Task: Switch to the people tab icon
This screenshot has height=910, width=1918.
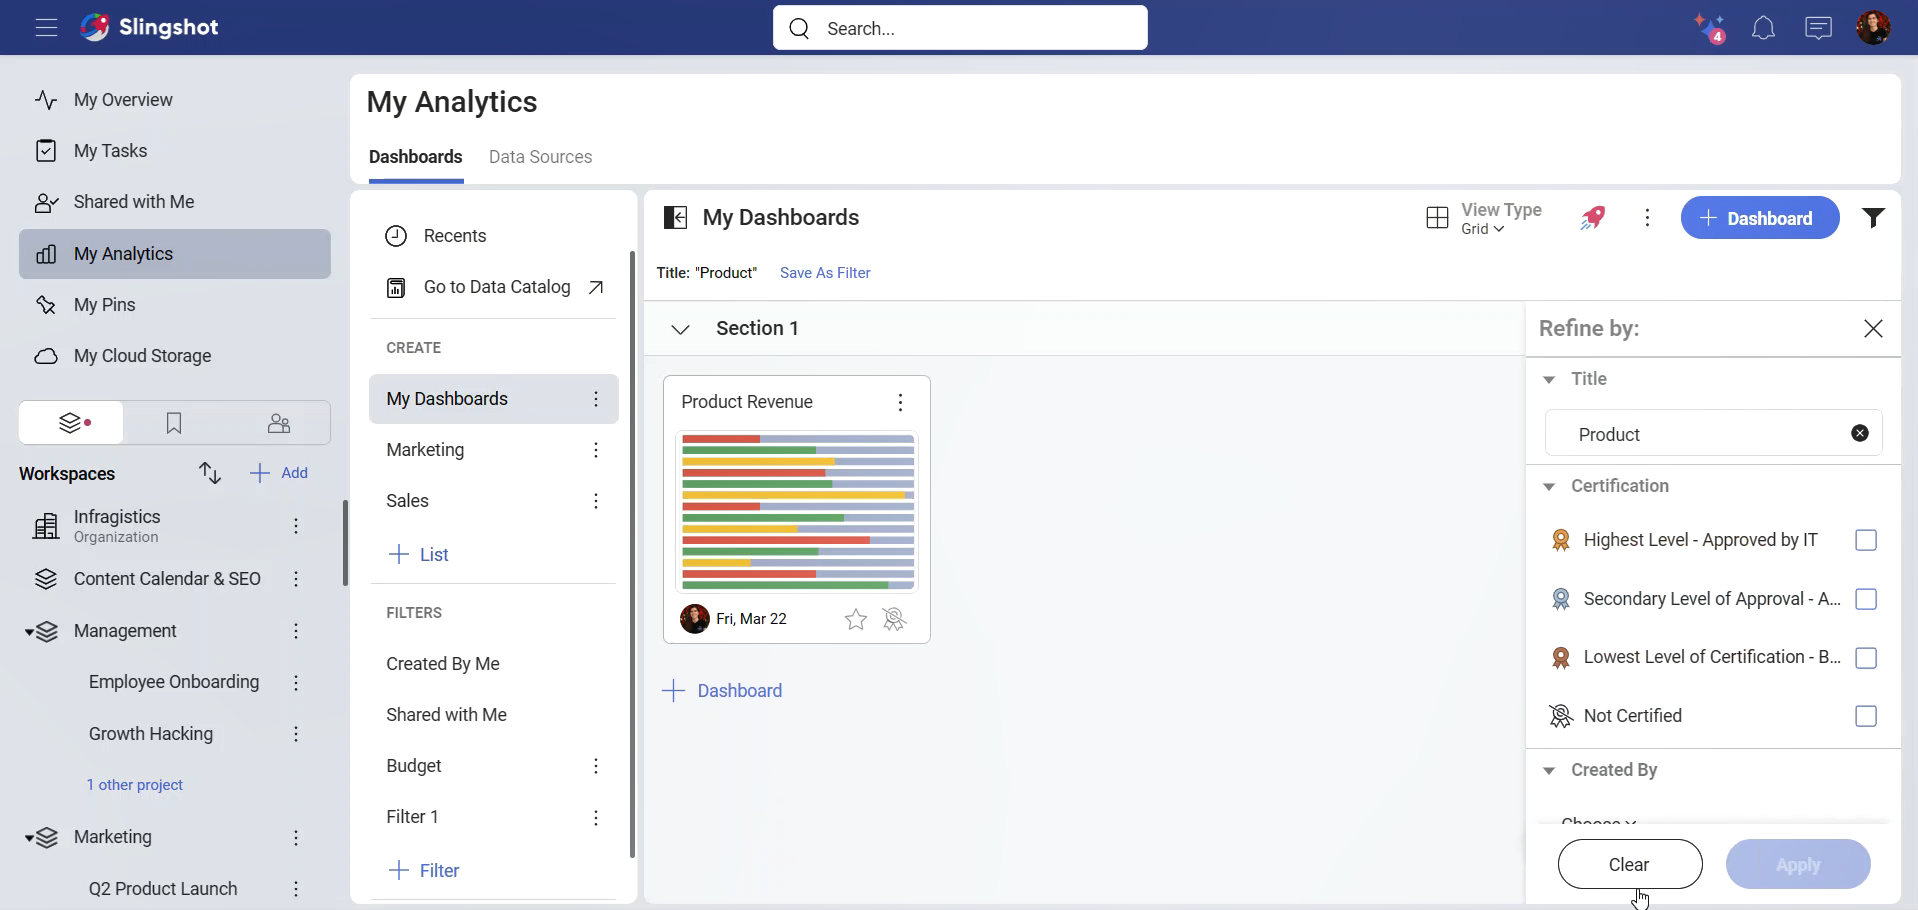Action: (x=279, y=423)
